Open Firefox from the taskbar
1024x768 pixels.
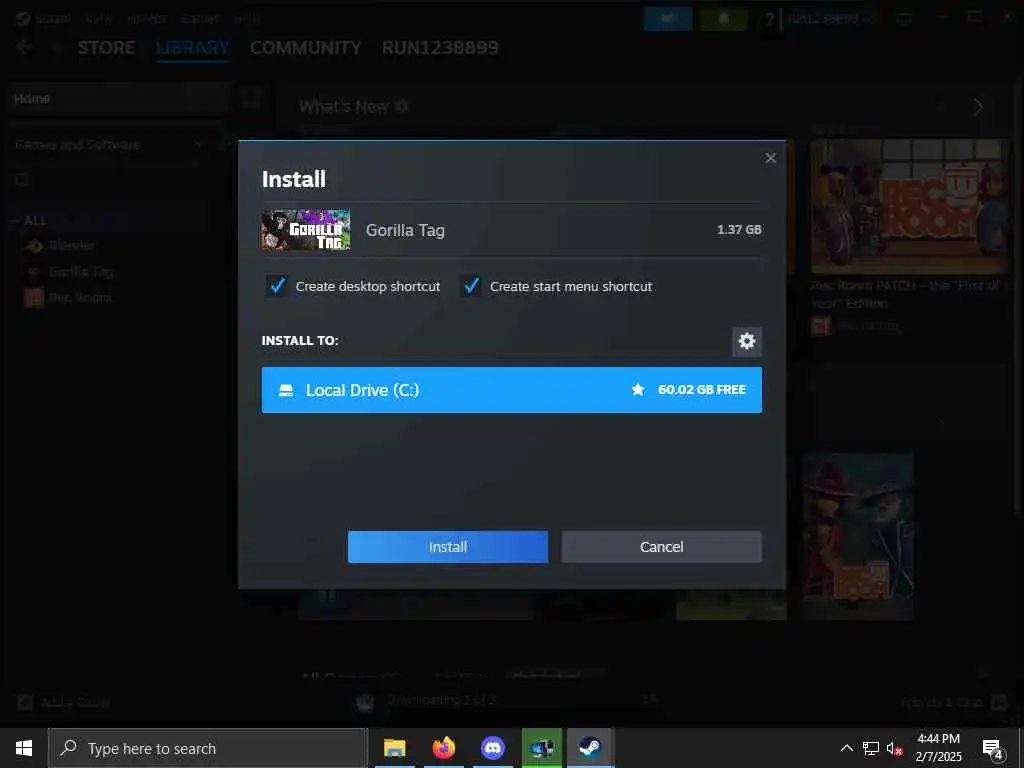pyautogui.click(x=443, y=748)
